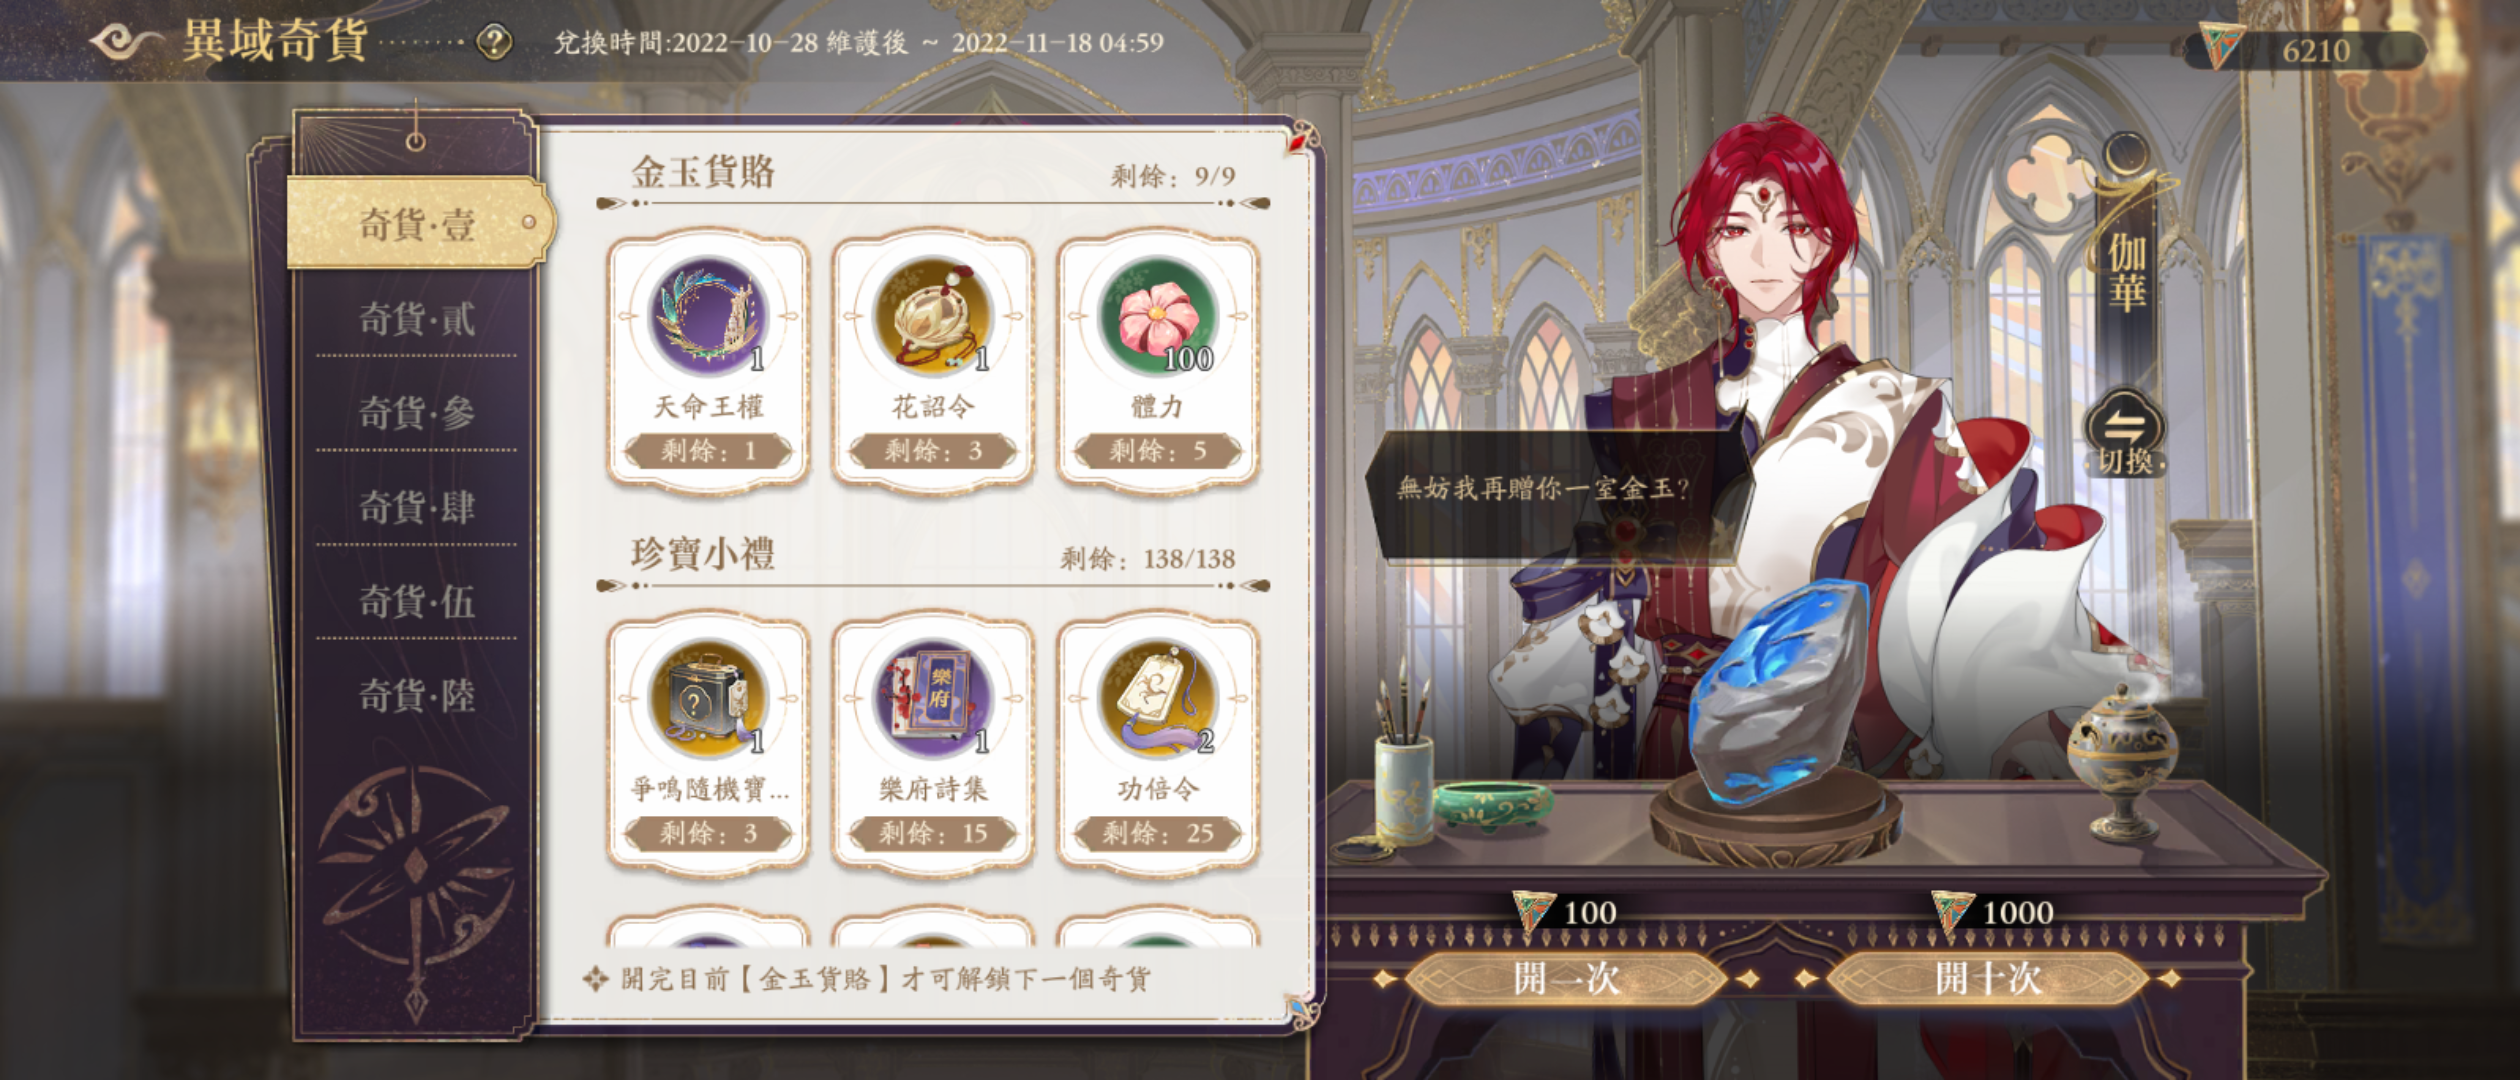Select the pink flower 體力 reward
The height and width of the screenshot is (1080, 2520).
(x=1157, y=315)
